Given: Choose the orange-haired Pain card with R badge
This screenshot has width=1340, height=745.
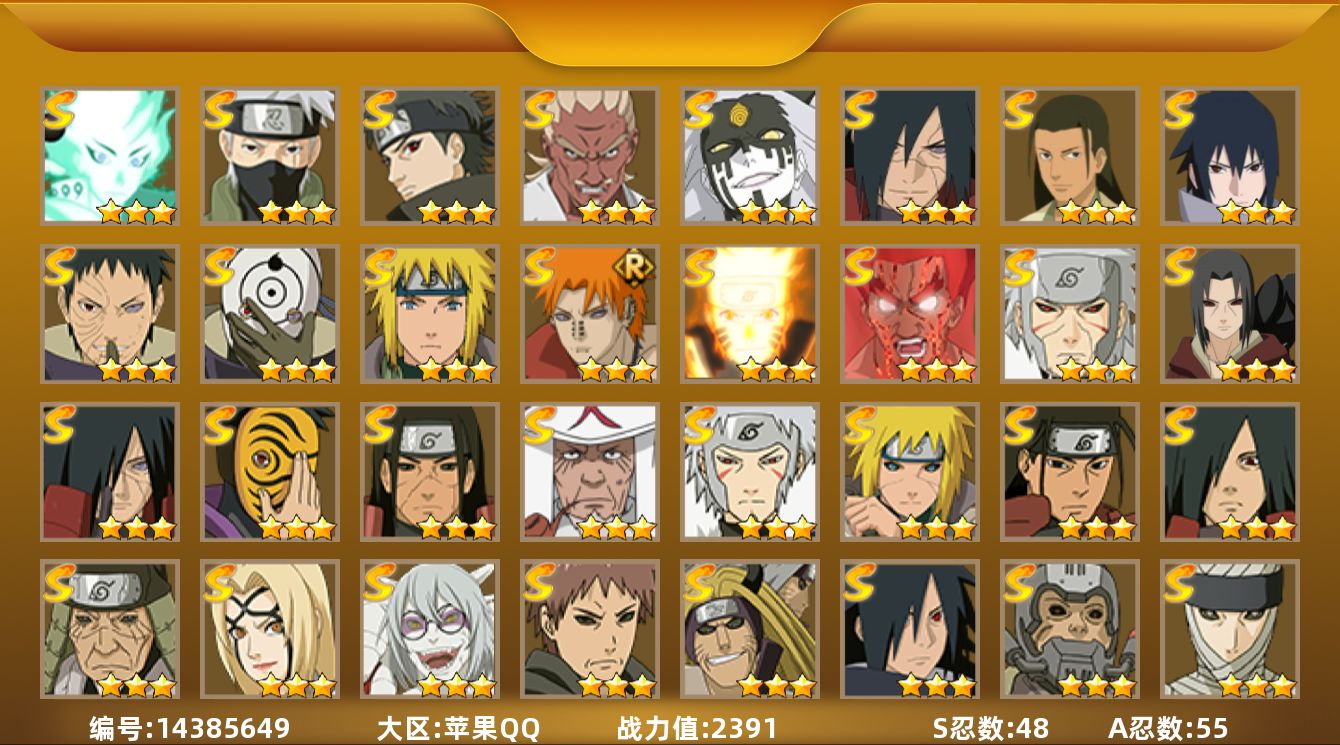Looking at the screenshot, I should pos(590,313).
